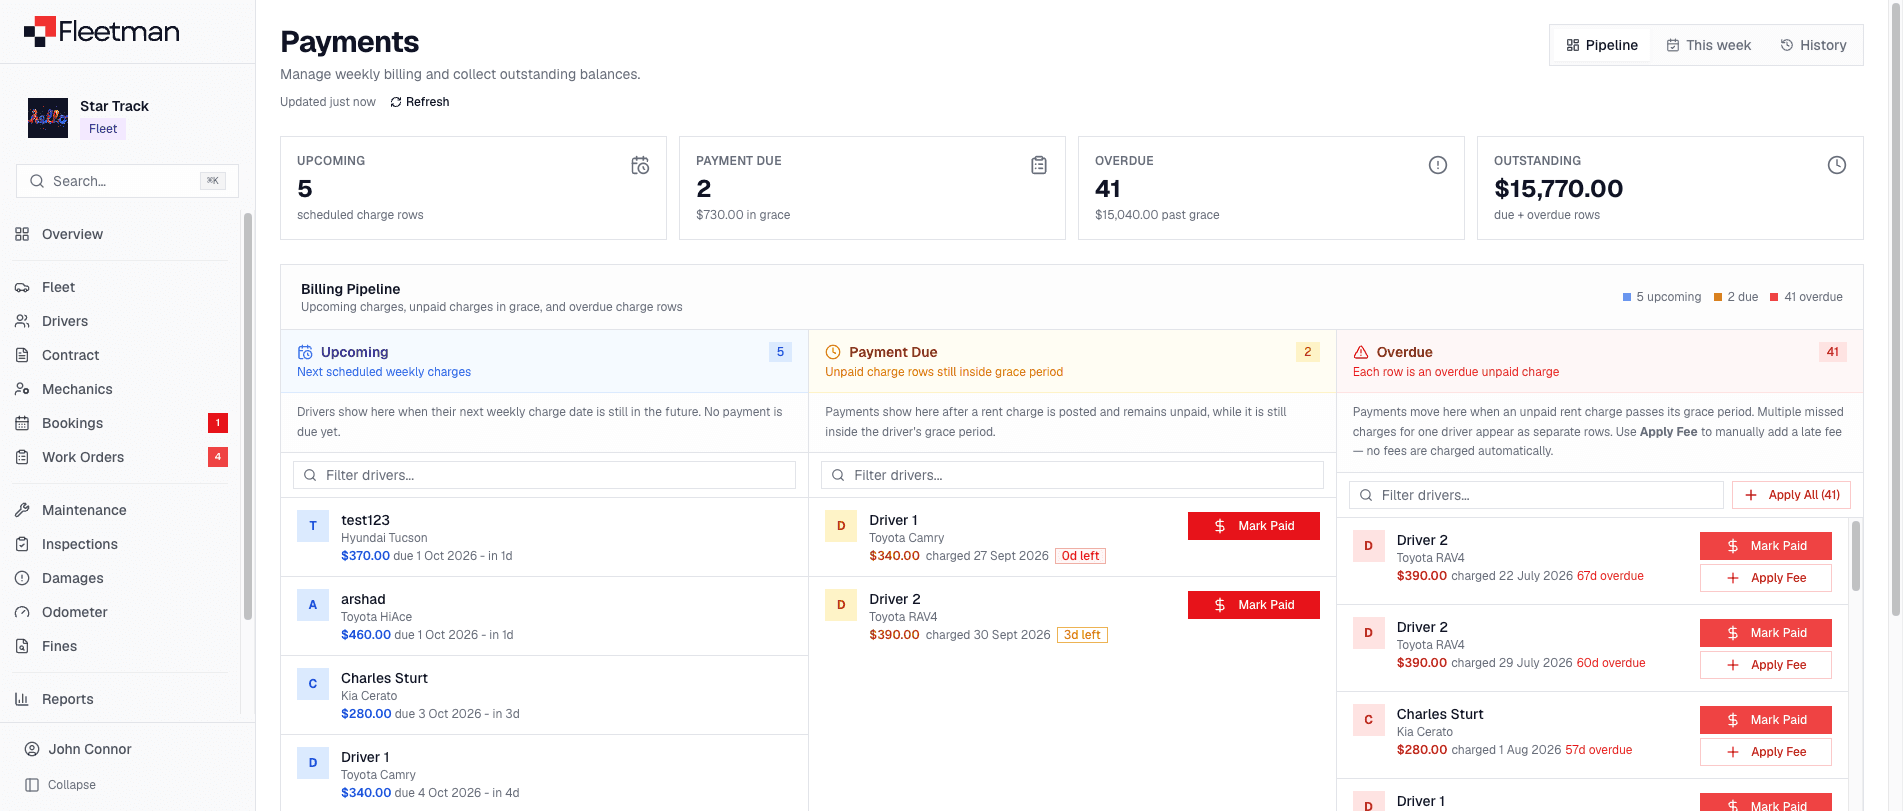Mark Driver 1's $340.00 charge as paid
Screen dimensions: 1903x811
pos(1254,526)
